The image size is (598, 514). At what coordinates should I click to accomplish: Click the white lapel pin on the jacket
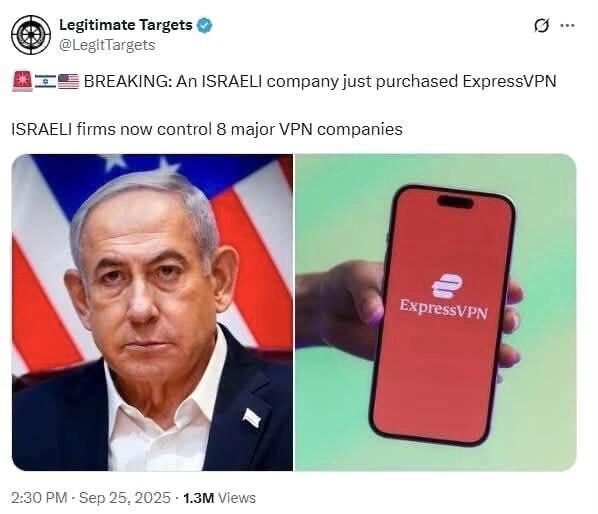[252, 418]
